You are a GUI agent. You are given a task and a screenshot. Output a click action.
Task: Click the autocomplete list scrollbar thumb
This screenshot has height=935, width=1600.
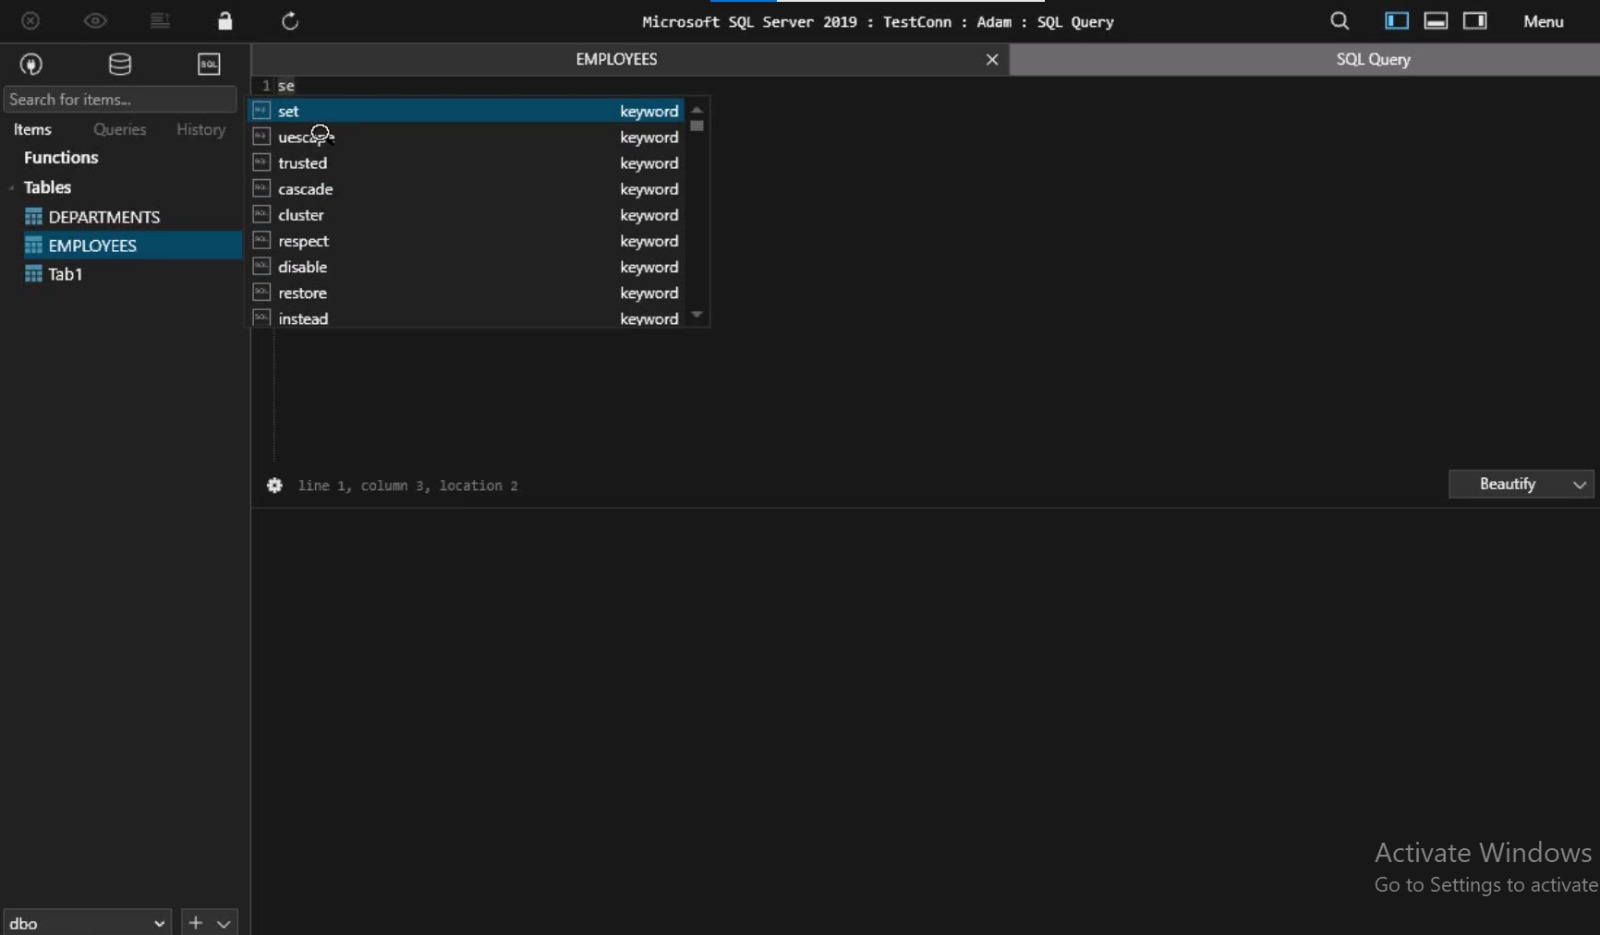(x=697, y=126)
